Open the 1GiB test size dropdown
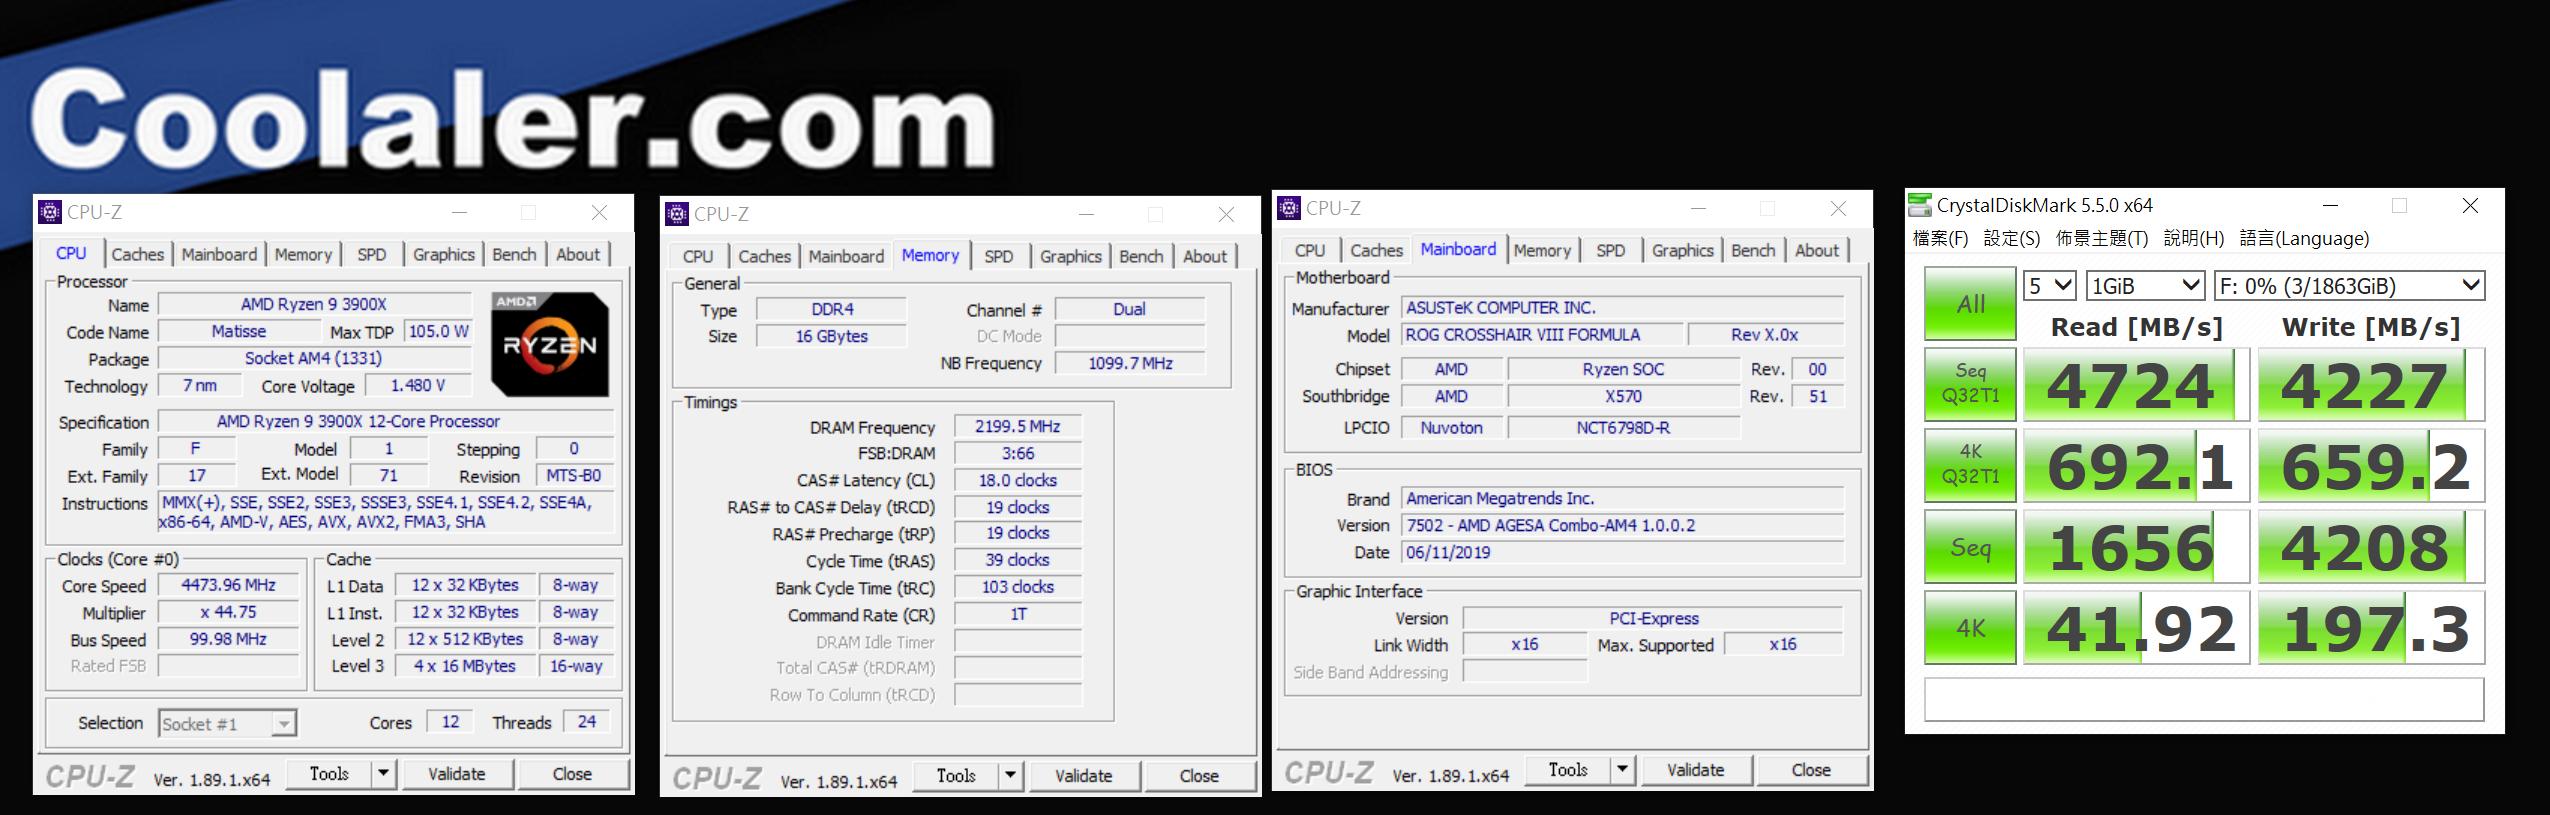 [x=2146, y=286]
